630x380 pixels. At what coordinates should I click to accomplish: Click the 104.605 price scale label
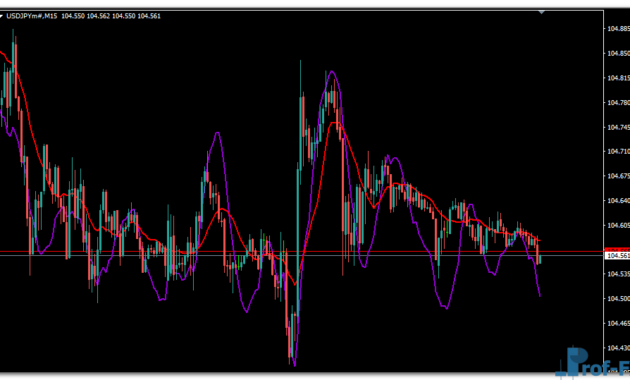click(618, 225)
